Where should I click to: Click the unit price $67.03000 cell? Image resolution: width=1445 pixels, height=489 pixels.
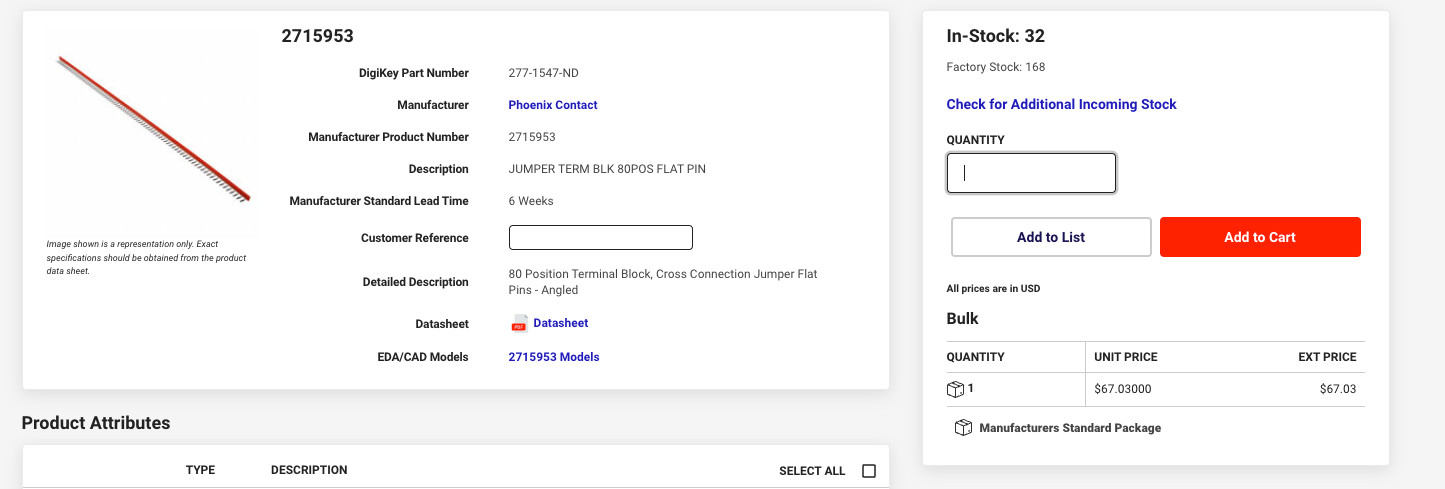coord(1125,389)
